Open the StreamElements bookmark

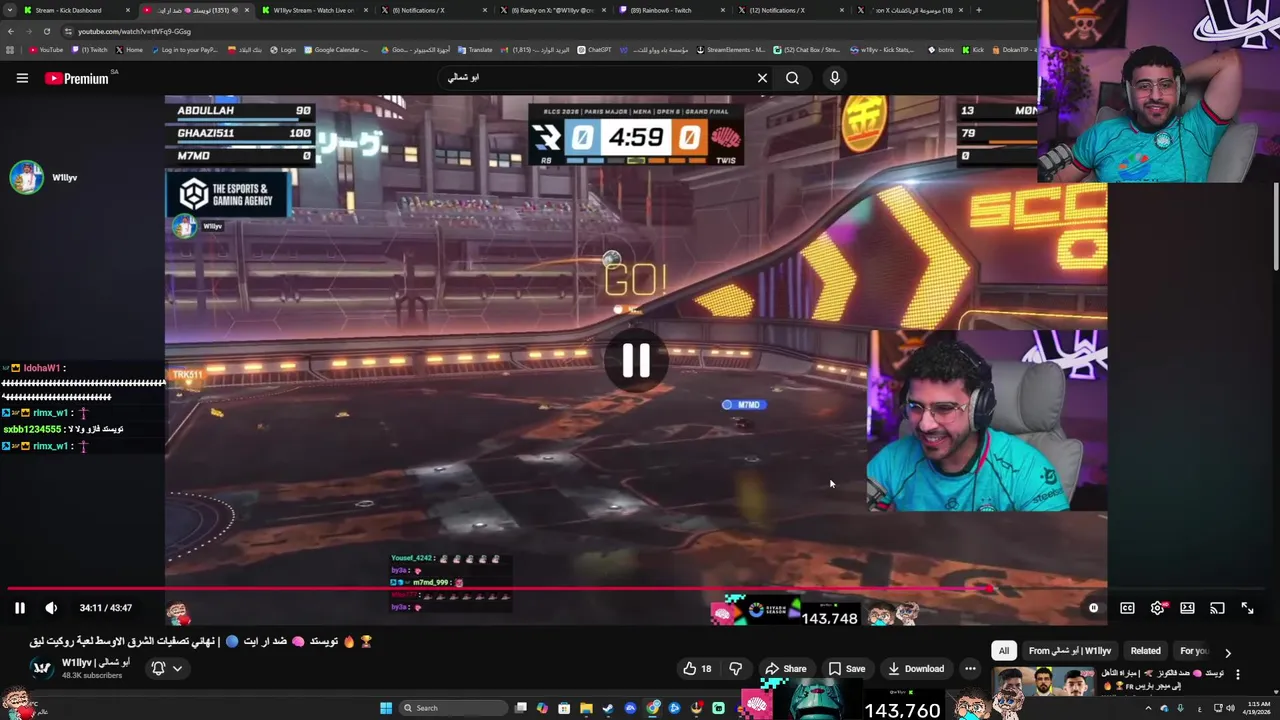click(731, 50)
